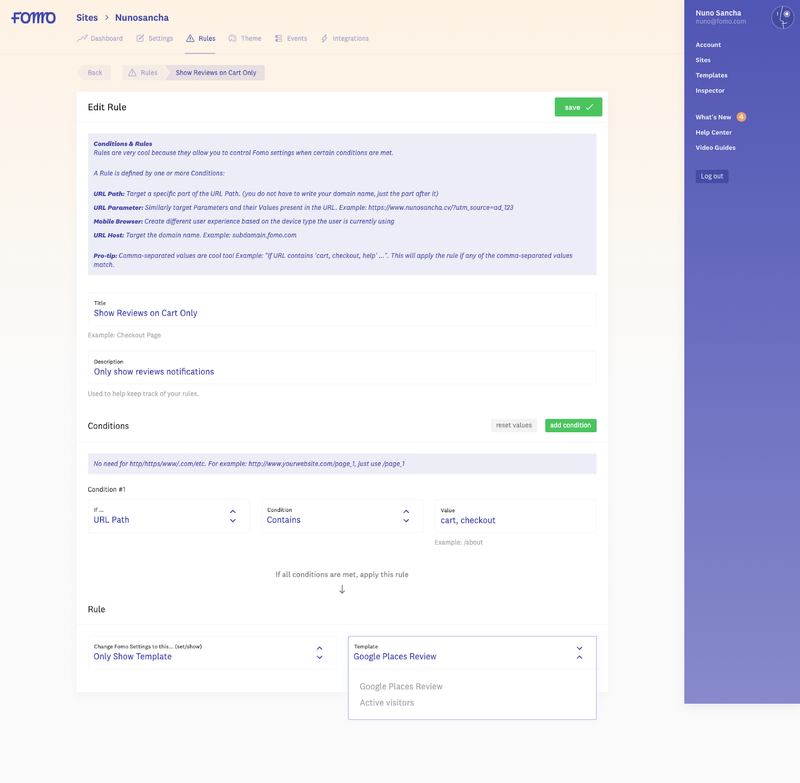Log out of the account
Image resolution: width=800 pixels, height=783 pixels.
tap(712, 176)
